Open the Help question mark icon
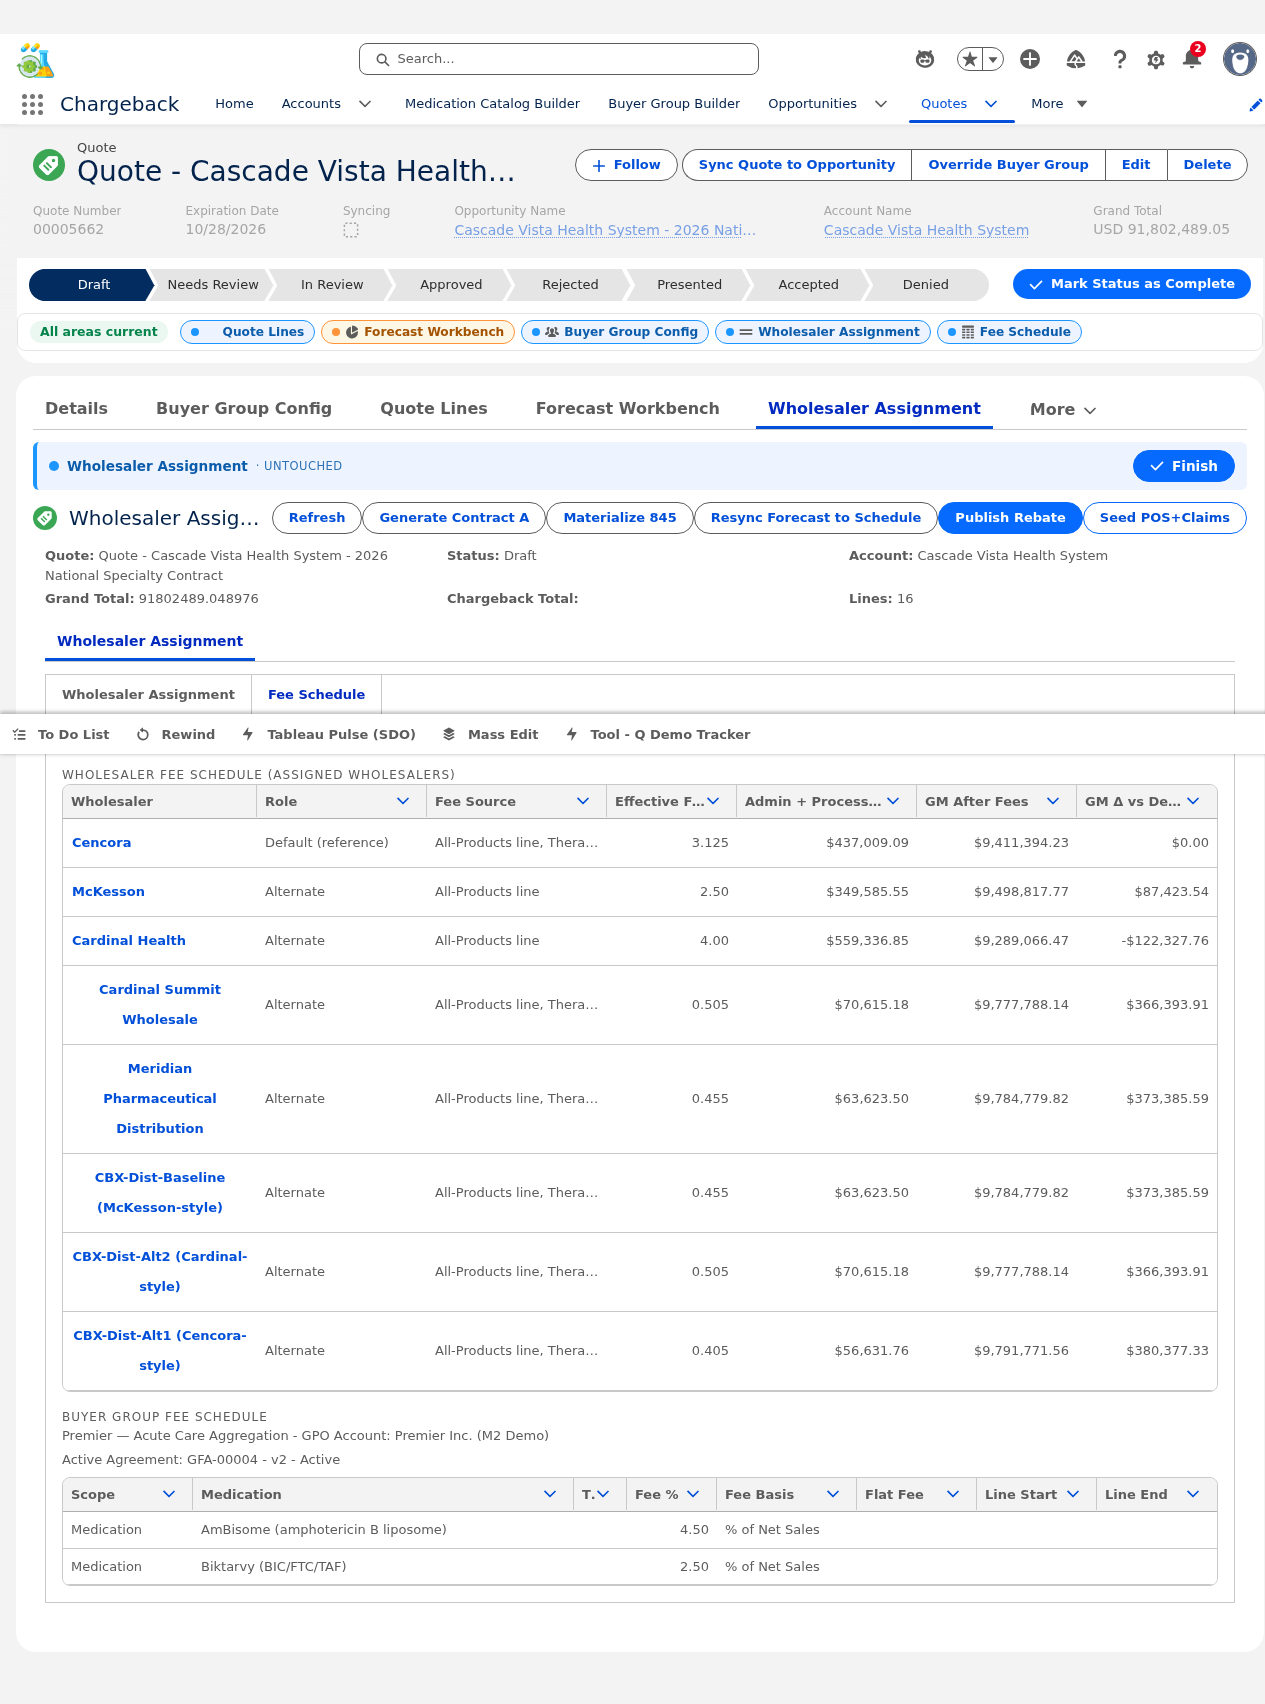This screenshot has height=1704, width=1265. point(1120,59)
